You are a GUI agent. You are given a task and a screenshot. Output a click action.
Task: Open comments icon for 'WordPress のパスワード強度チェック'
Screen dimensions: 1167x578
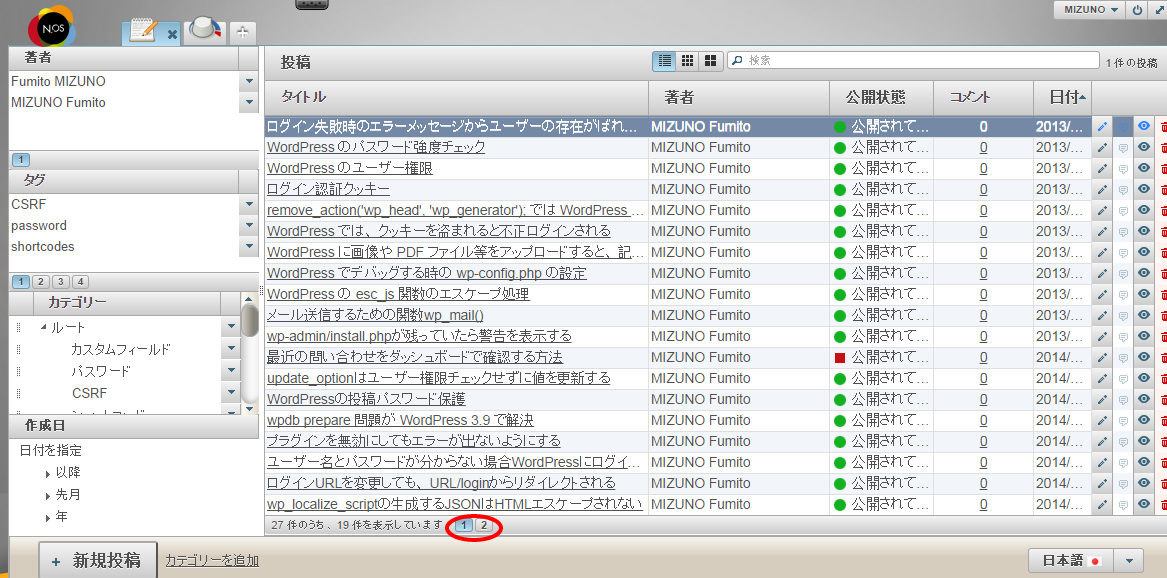(1123, 148)
